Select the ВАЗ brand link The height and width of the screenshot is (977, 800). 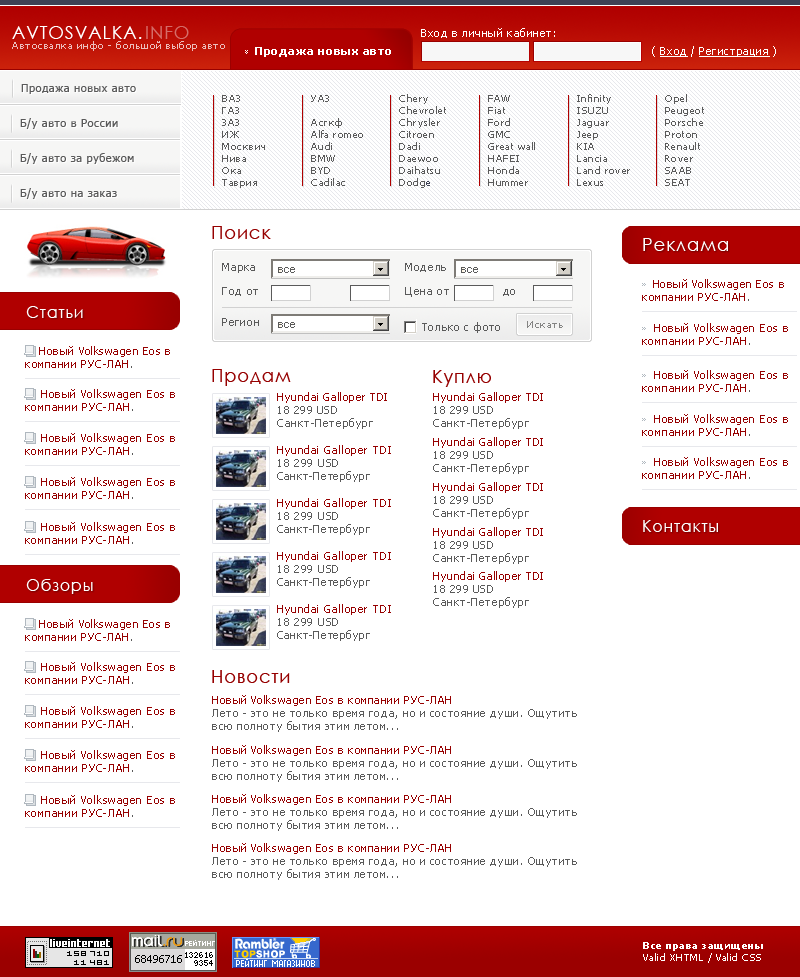click(x=231, y=98)
